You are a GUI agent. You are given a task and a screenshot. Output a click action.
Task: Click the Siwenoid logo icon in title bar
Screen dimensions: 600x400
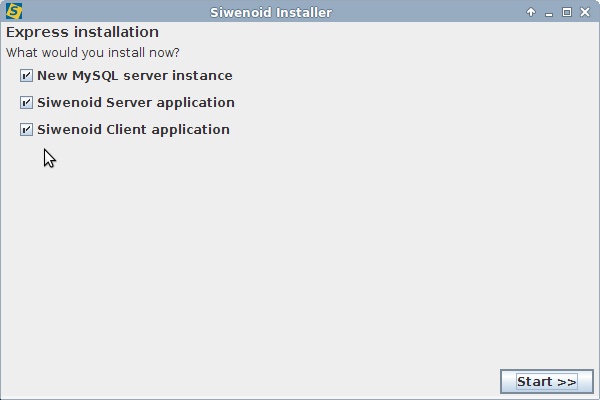13,12
